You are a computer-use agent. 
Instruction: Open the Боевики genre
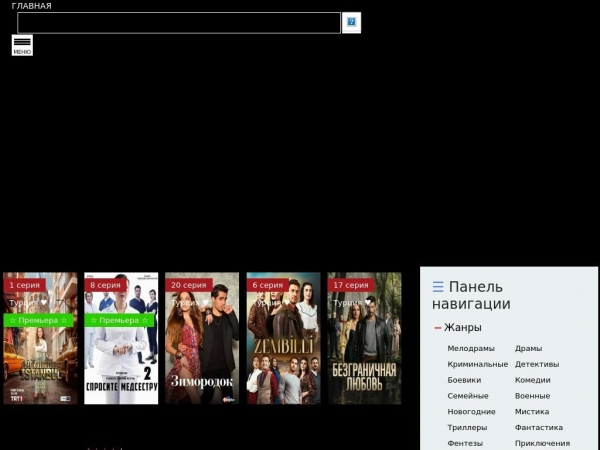[464, 380]
